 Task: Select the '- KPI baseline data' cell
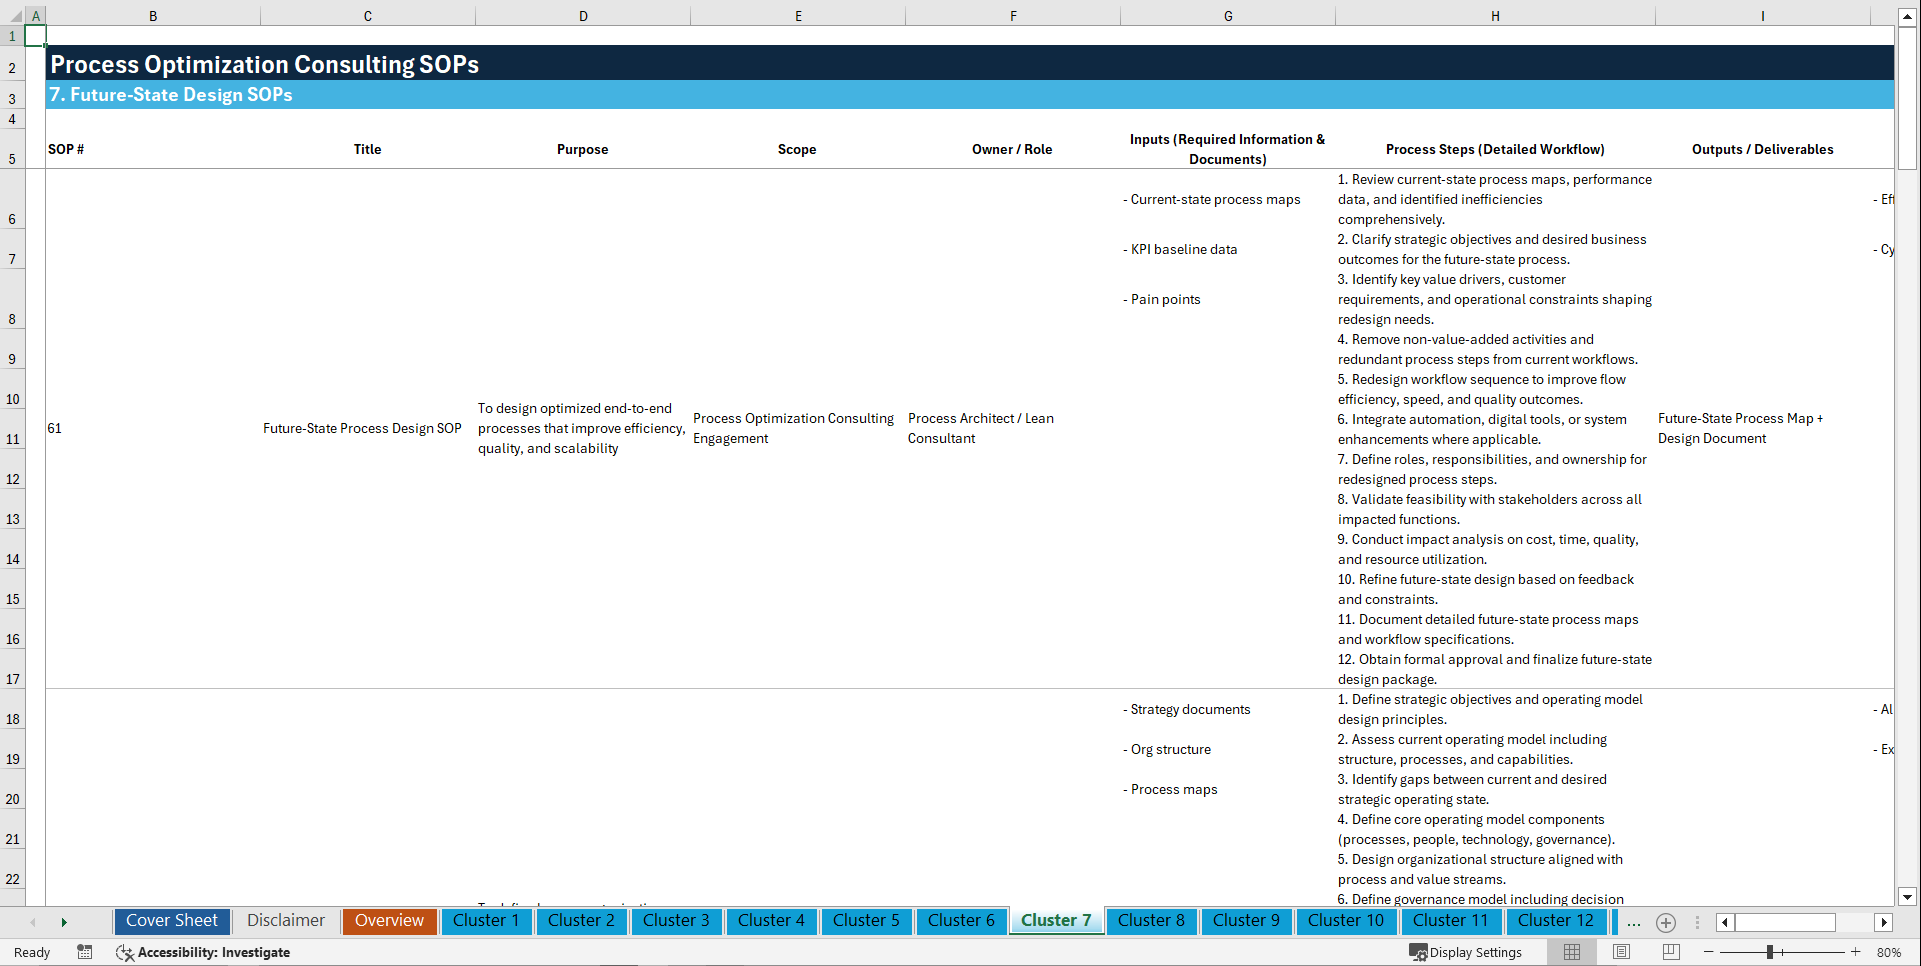1228,249
